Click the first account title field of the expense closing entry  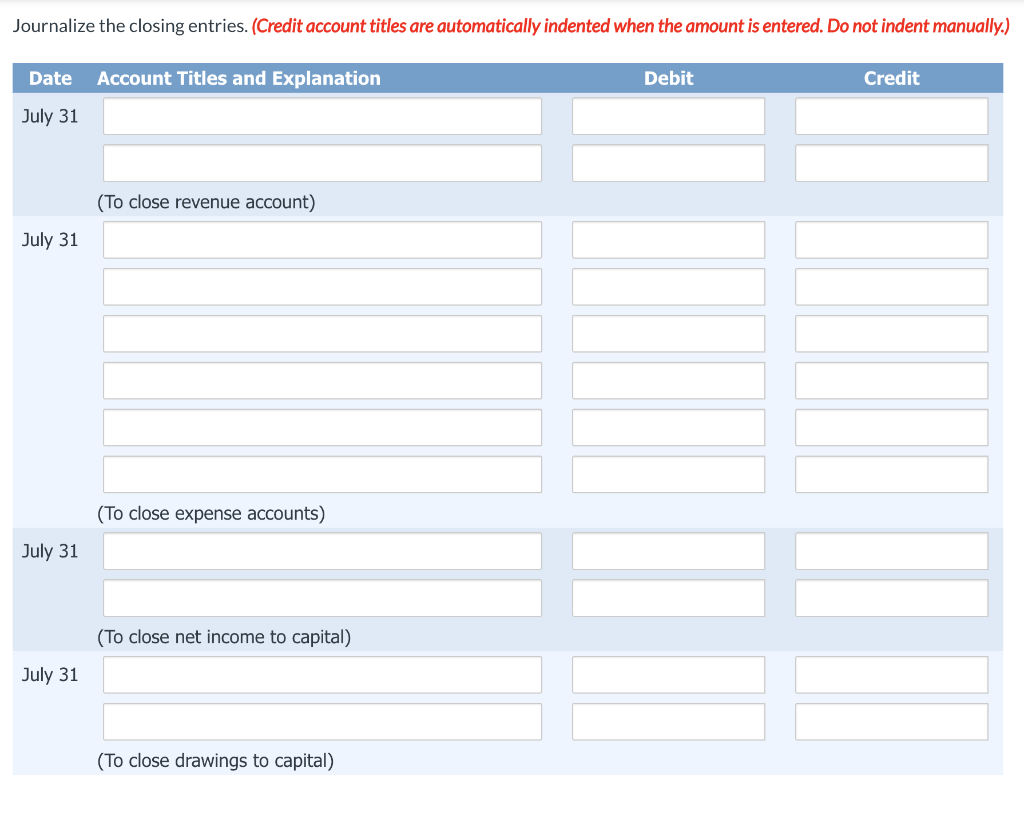coord(322,240)
